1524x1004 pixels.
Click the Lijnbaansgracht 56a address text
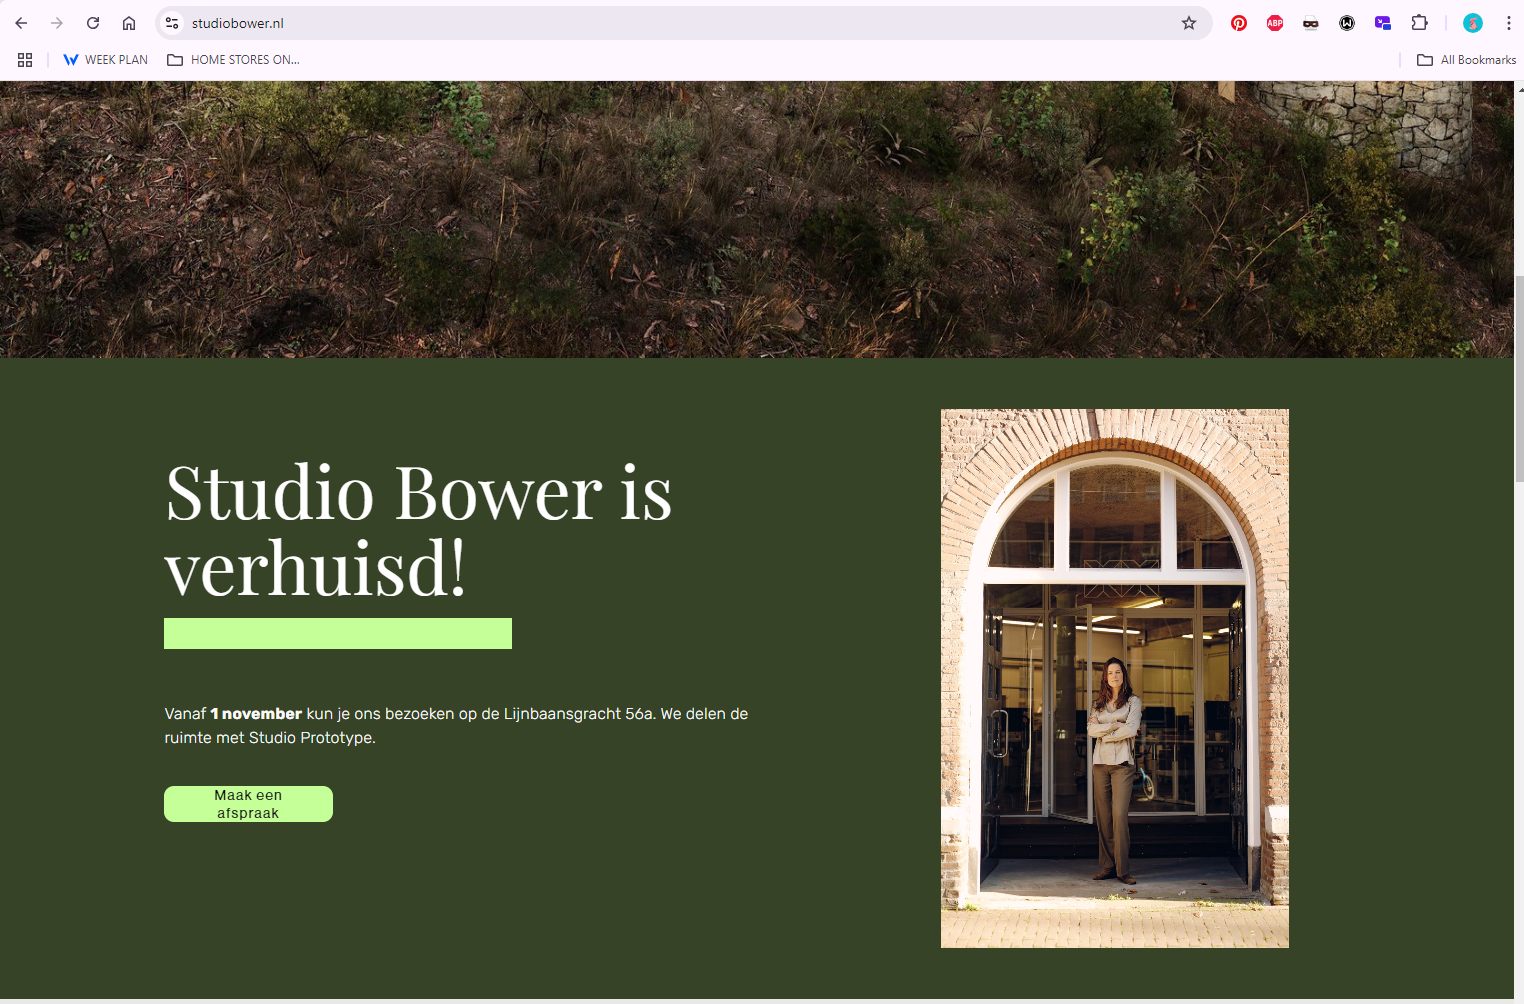click(x=579, y=714)
